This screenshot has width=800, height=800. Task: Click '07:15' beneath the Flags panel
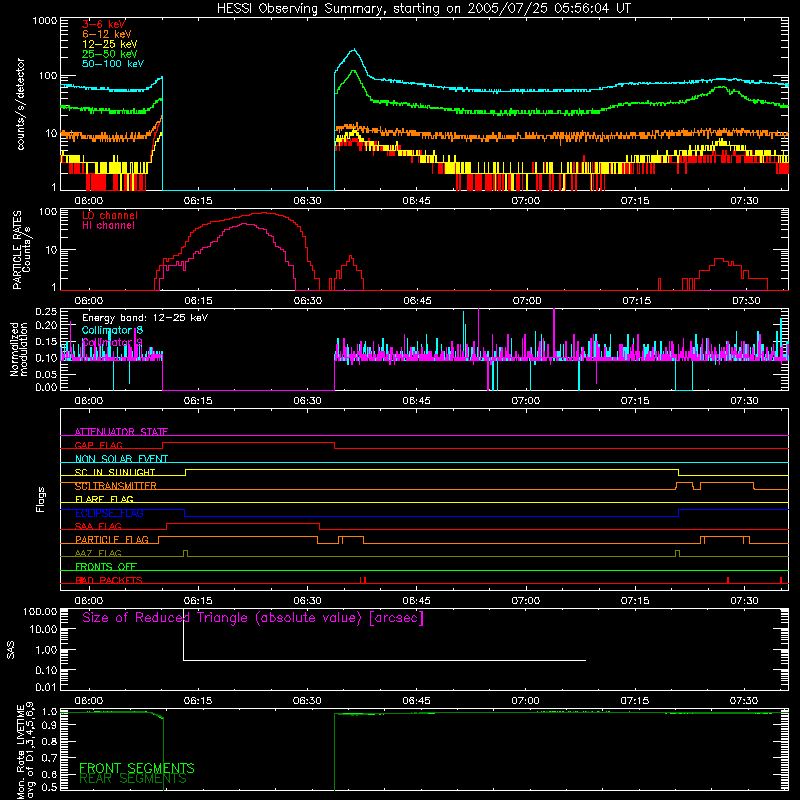(x=635, y=601)
